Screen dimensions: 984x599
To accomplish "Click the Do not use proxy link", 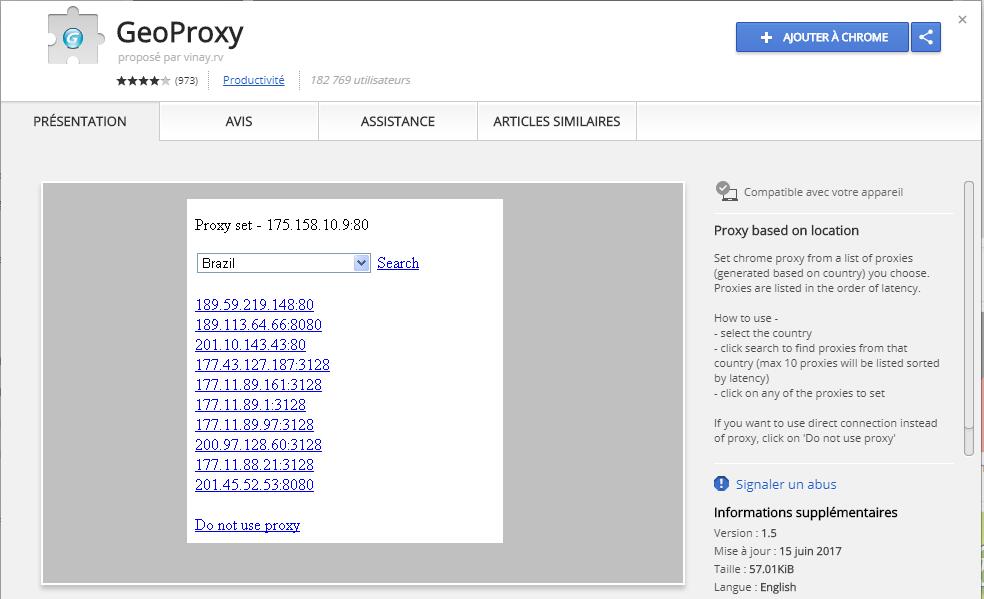I will (x=247, y=525).
